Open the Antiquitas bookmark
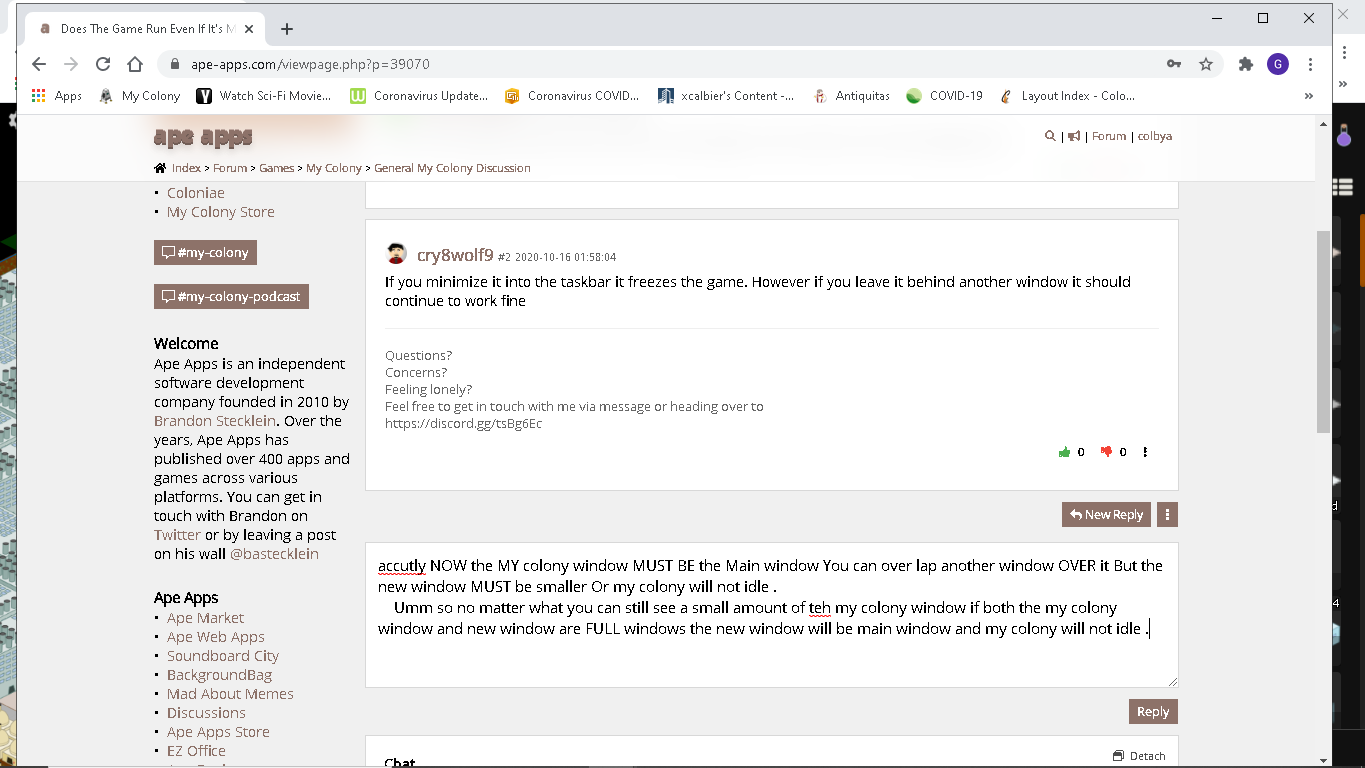This screenshot has height=768, width=1365. 851,96
